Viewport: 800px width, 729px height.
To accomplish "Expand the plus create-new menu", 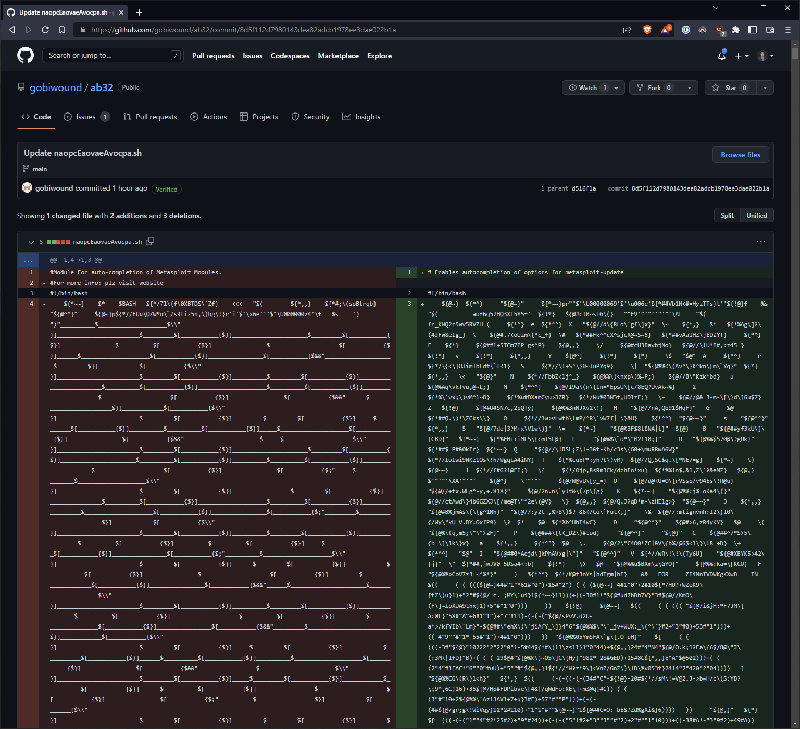I will (741, 56).
